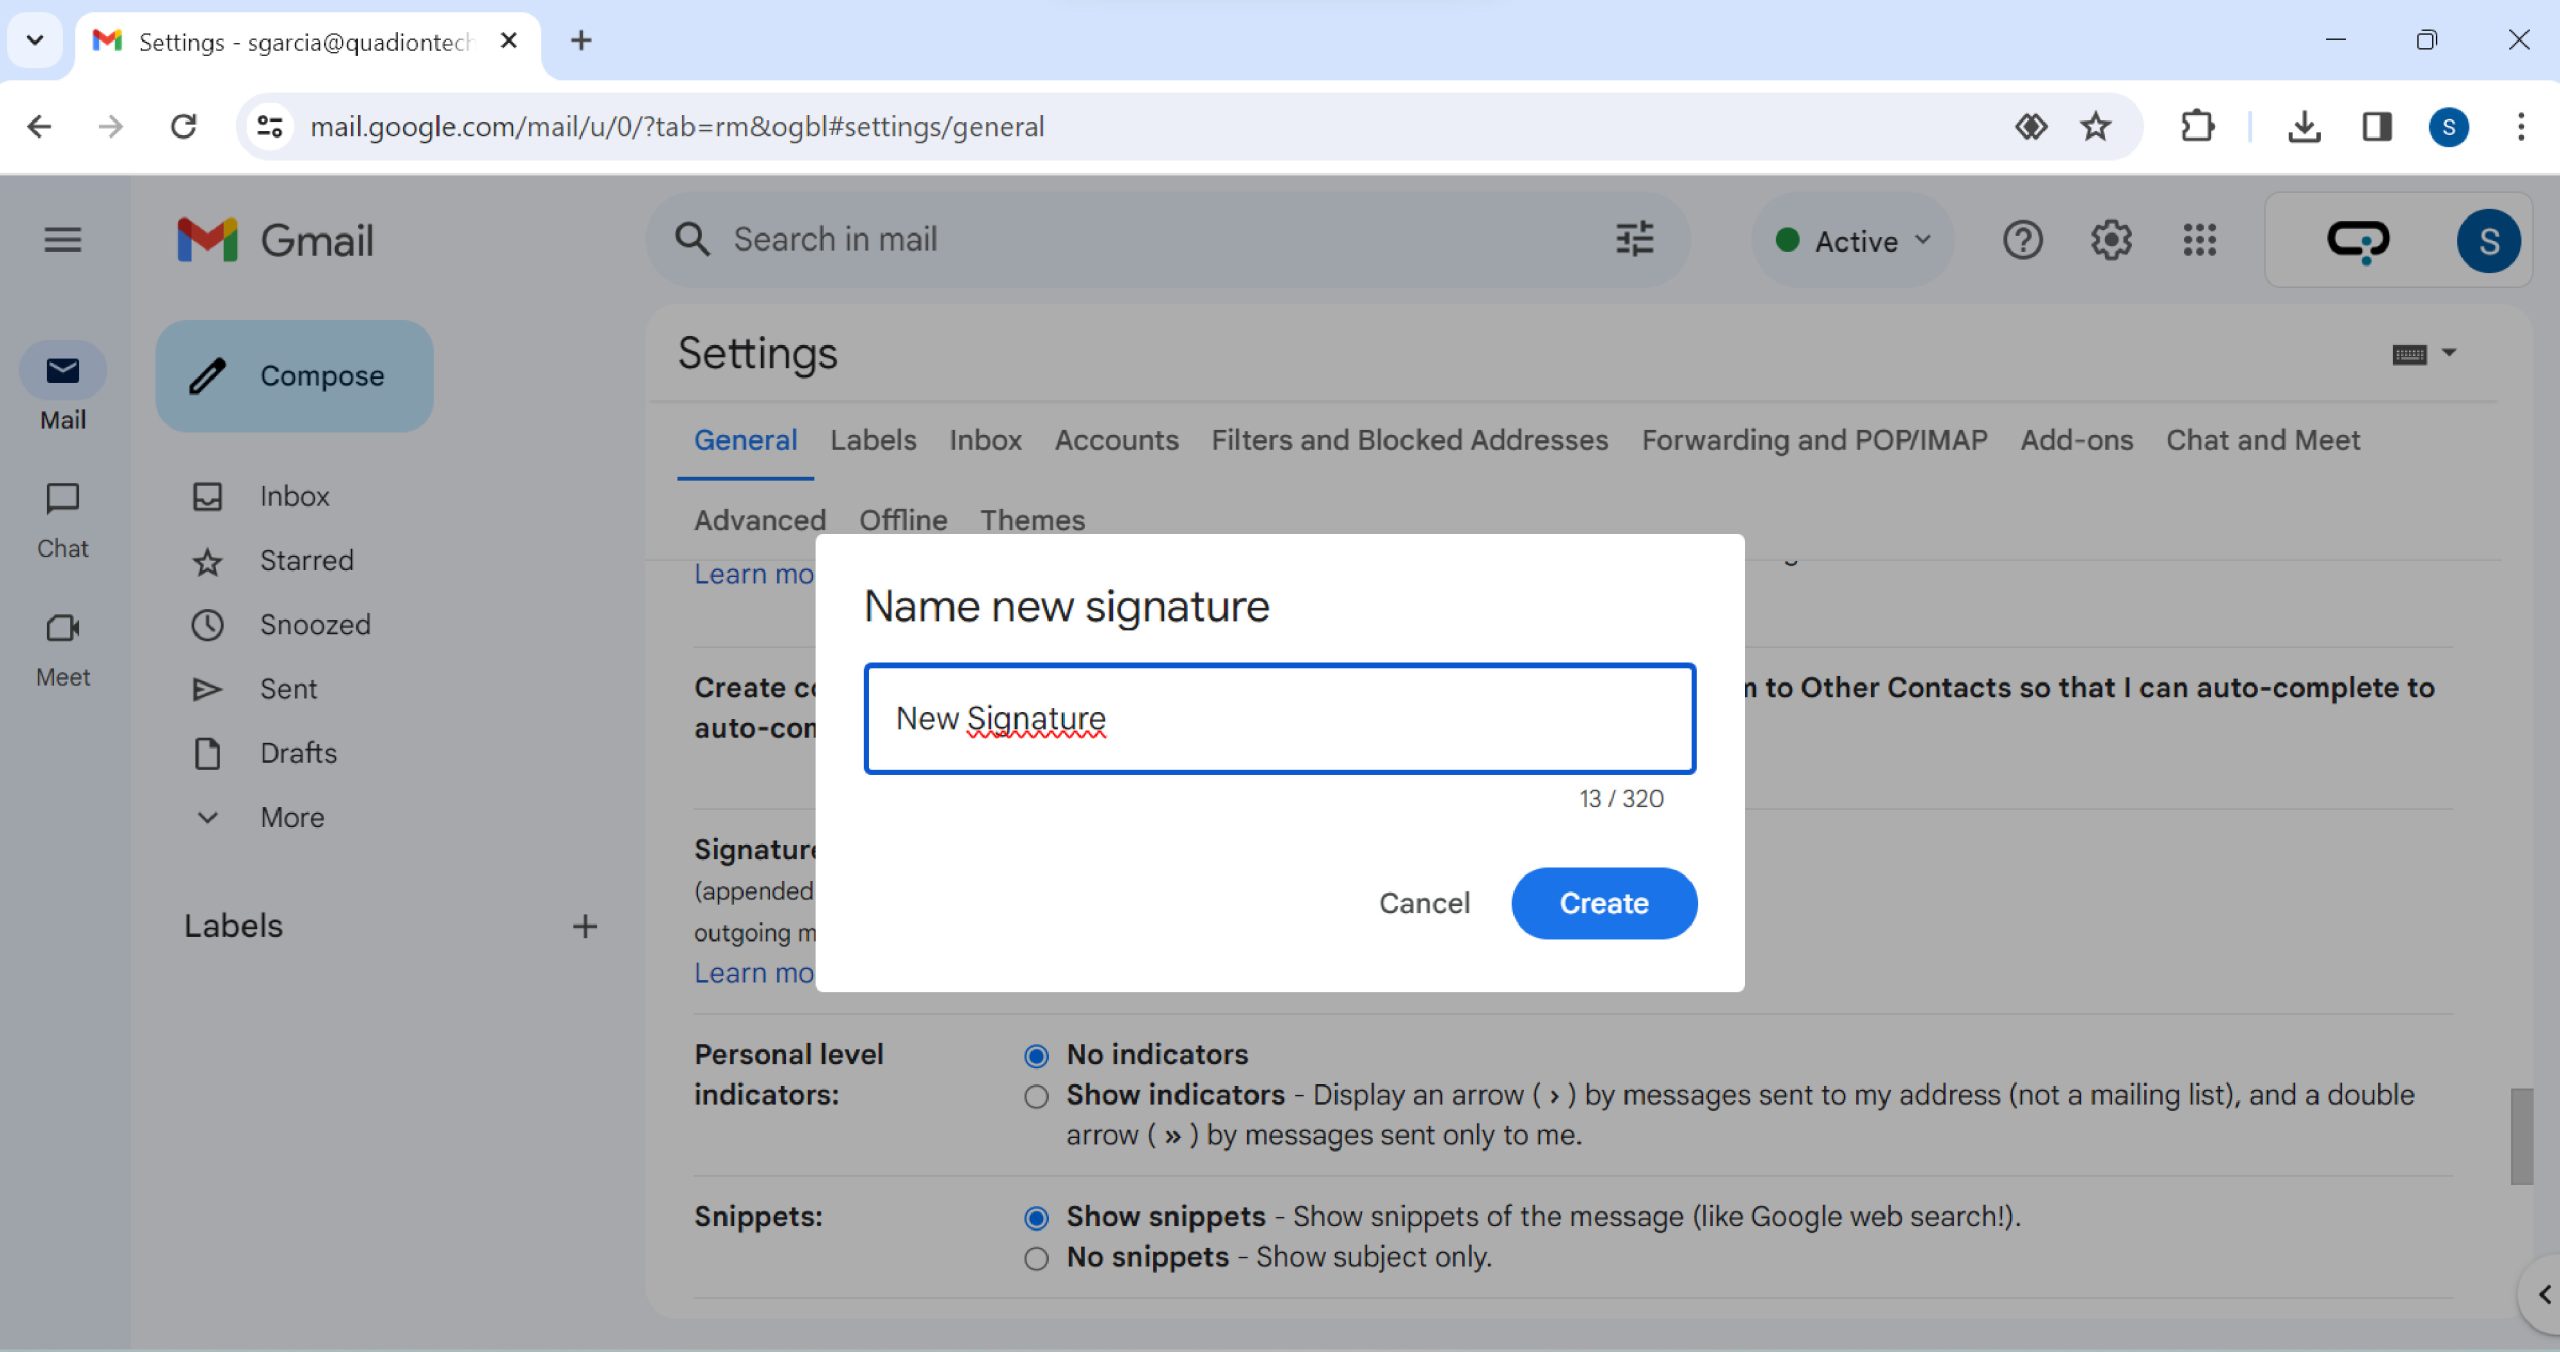Select the Show indicators radio button

[x=1036, y=1097]
